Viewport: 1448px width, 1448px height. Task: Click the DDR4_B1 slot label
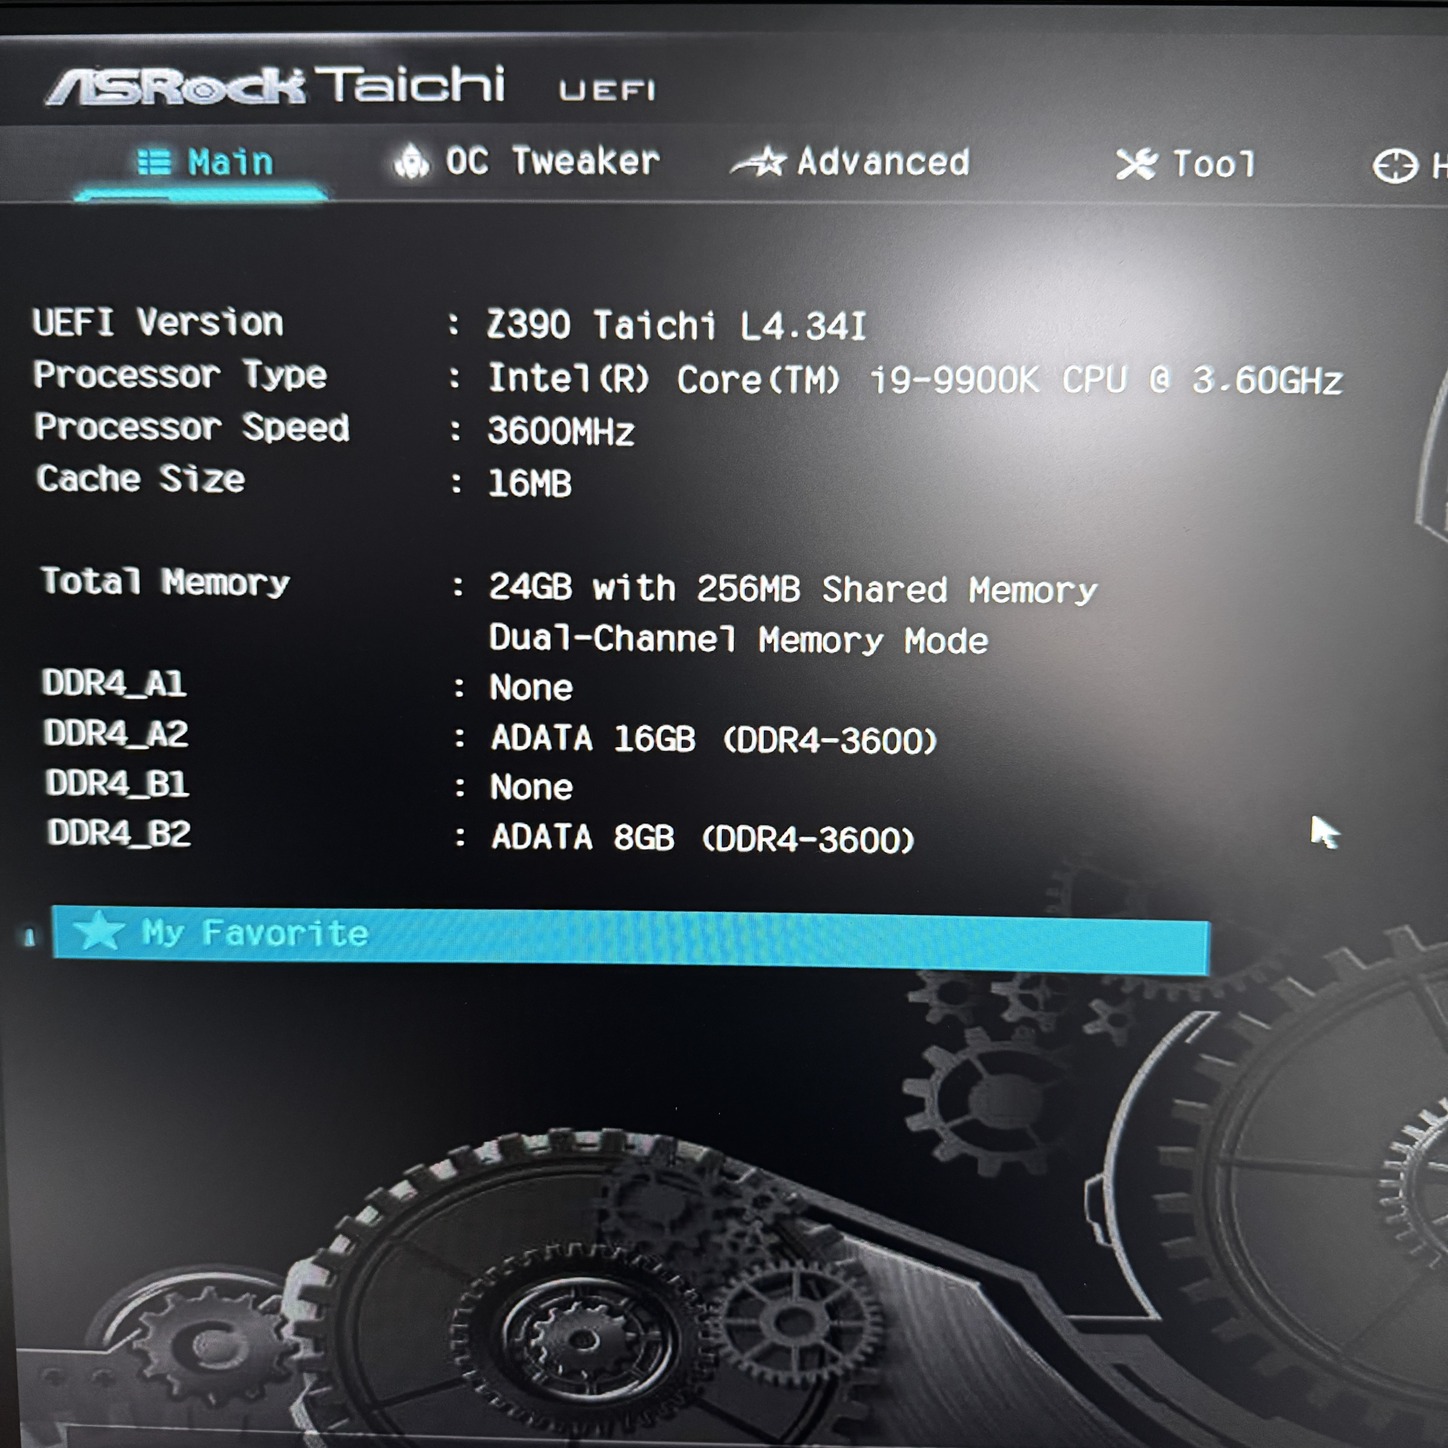click(x=117, y=784)
